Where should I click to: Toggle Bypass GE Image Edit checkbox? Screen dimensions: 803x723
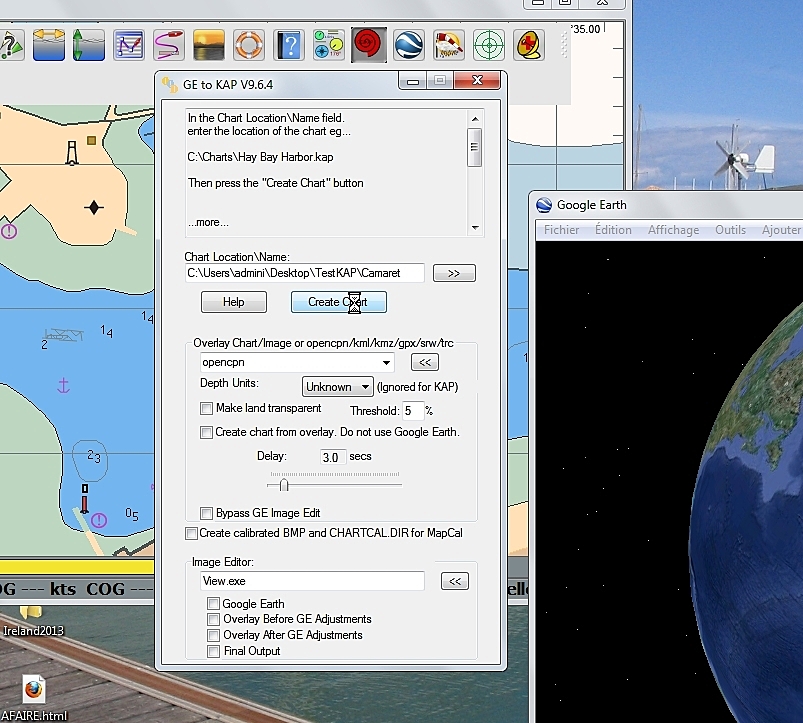[x=206, y=513]
